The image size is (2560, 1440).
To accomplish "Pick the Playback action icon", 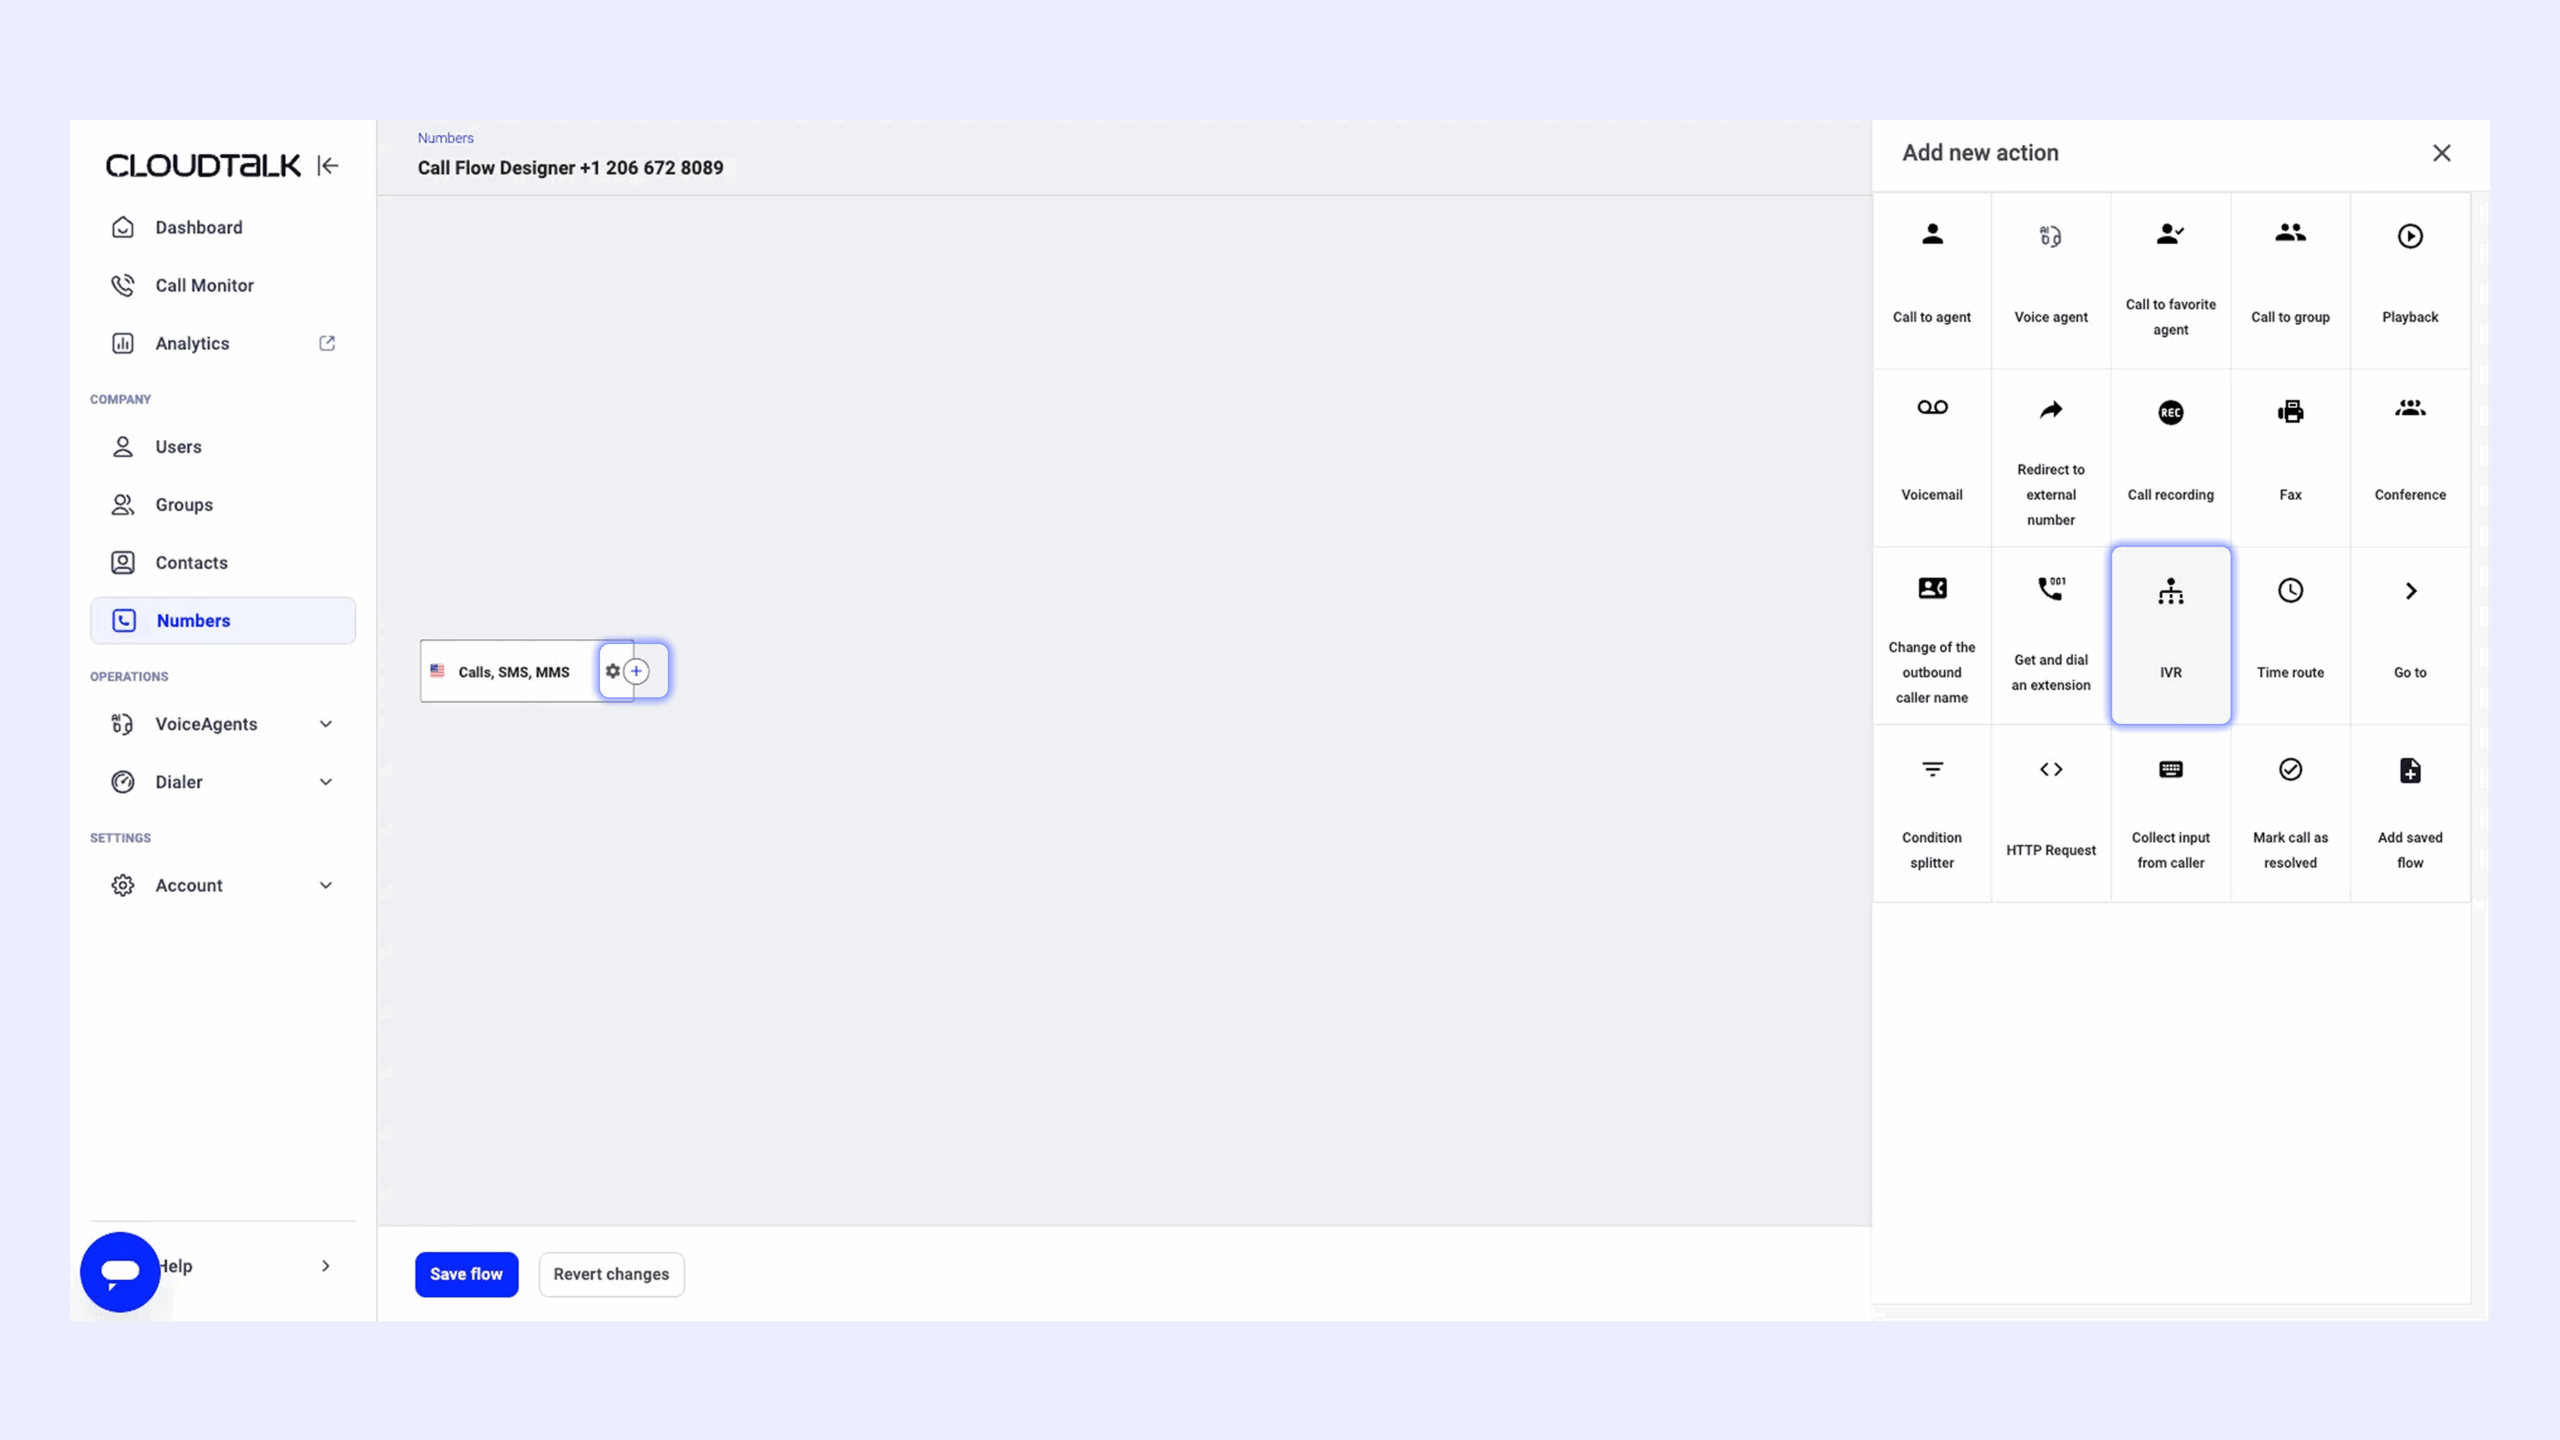I will [x=2409, y=236].
